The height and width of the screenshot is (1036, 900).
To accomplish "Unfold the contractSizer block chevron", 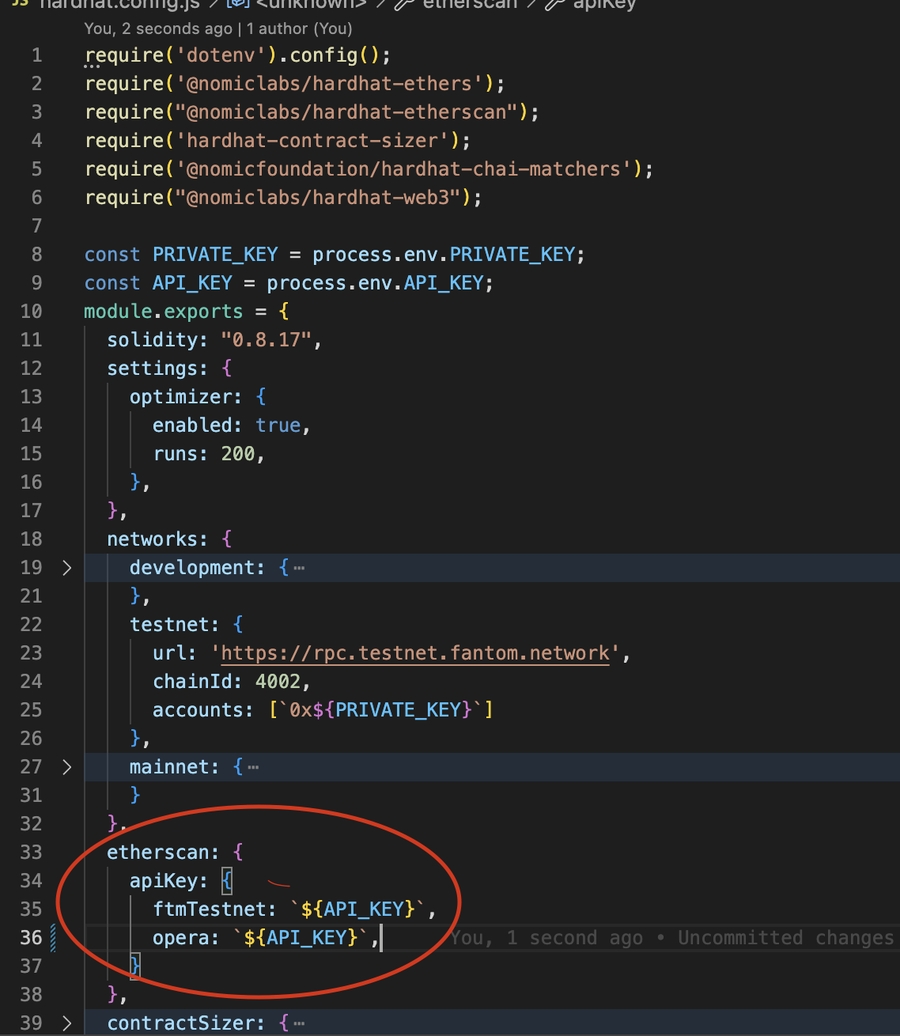I will point(66,1023).
